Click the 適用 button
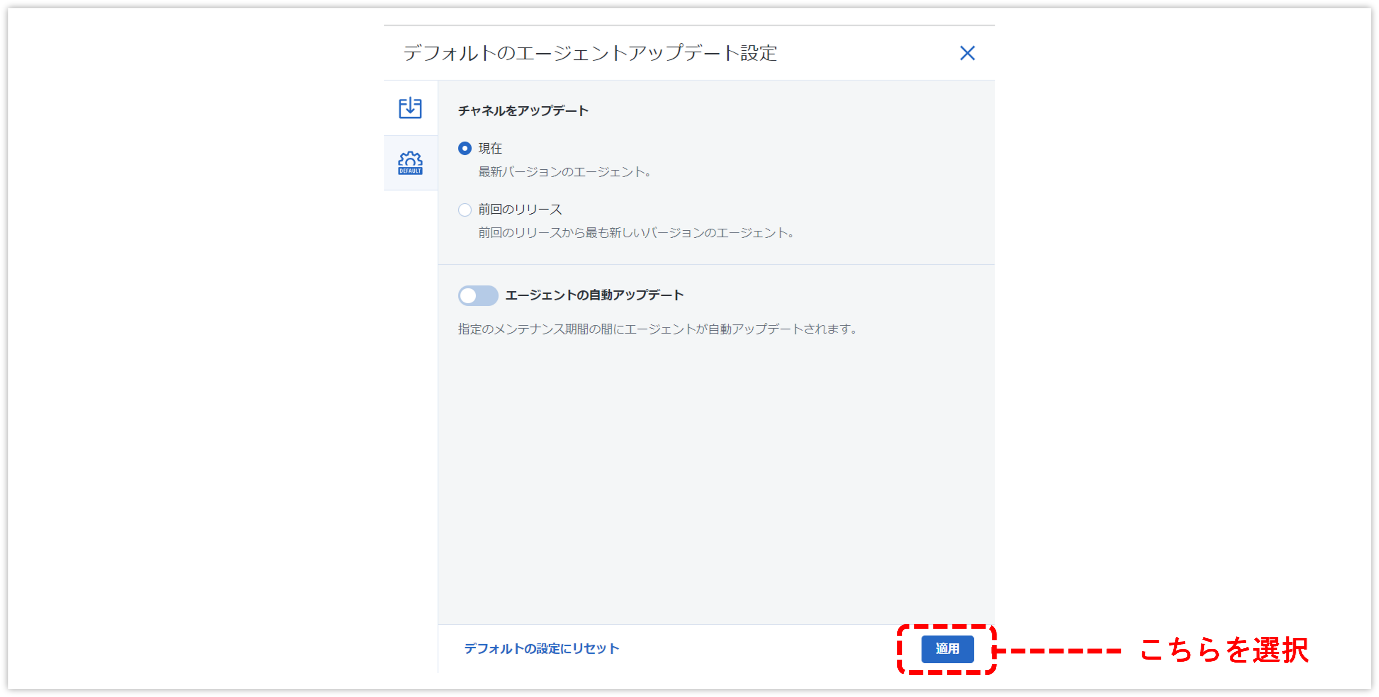The width and height of the screenshot is (1379, 697). click(x=947, y=649)
